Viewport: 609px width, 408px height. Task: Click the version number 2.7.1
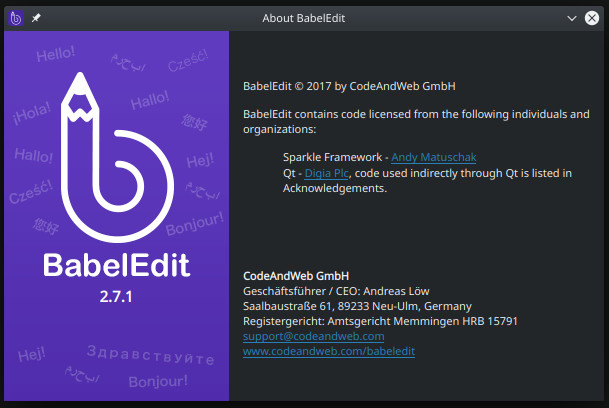click(116, 297)
